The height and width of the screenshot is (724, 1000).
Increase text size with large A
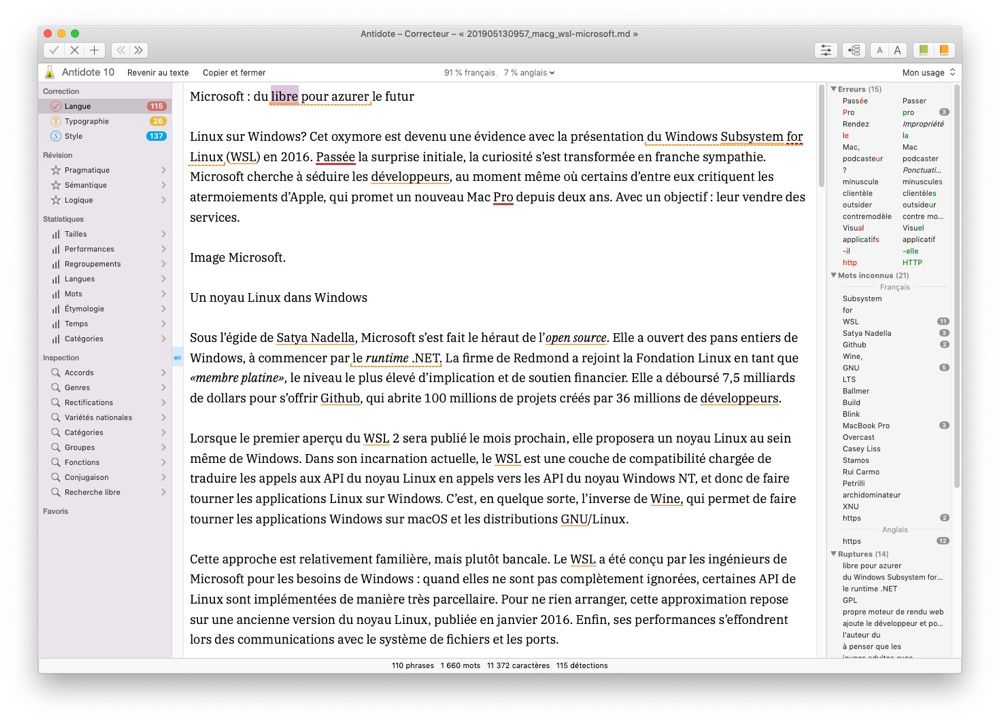click(897, 50)
